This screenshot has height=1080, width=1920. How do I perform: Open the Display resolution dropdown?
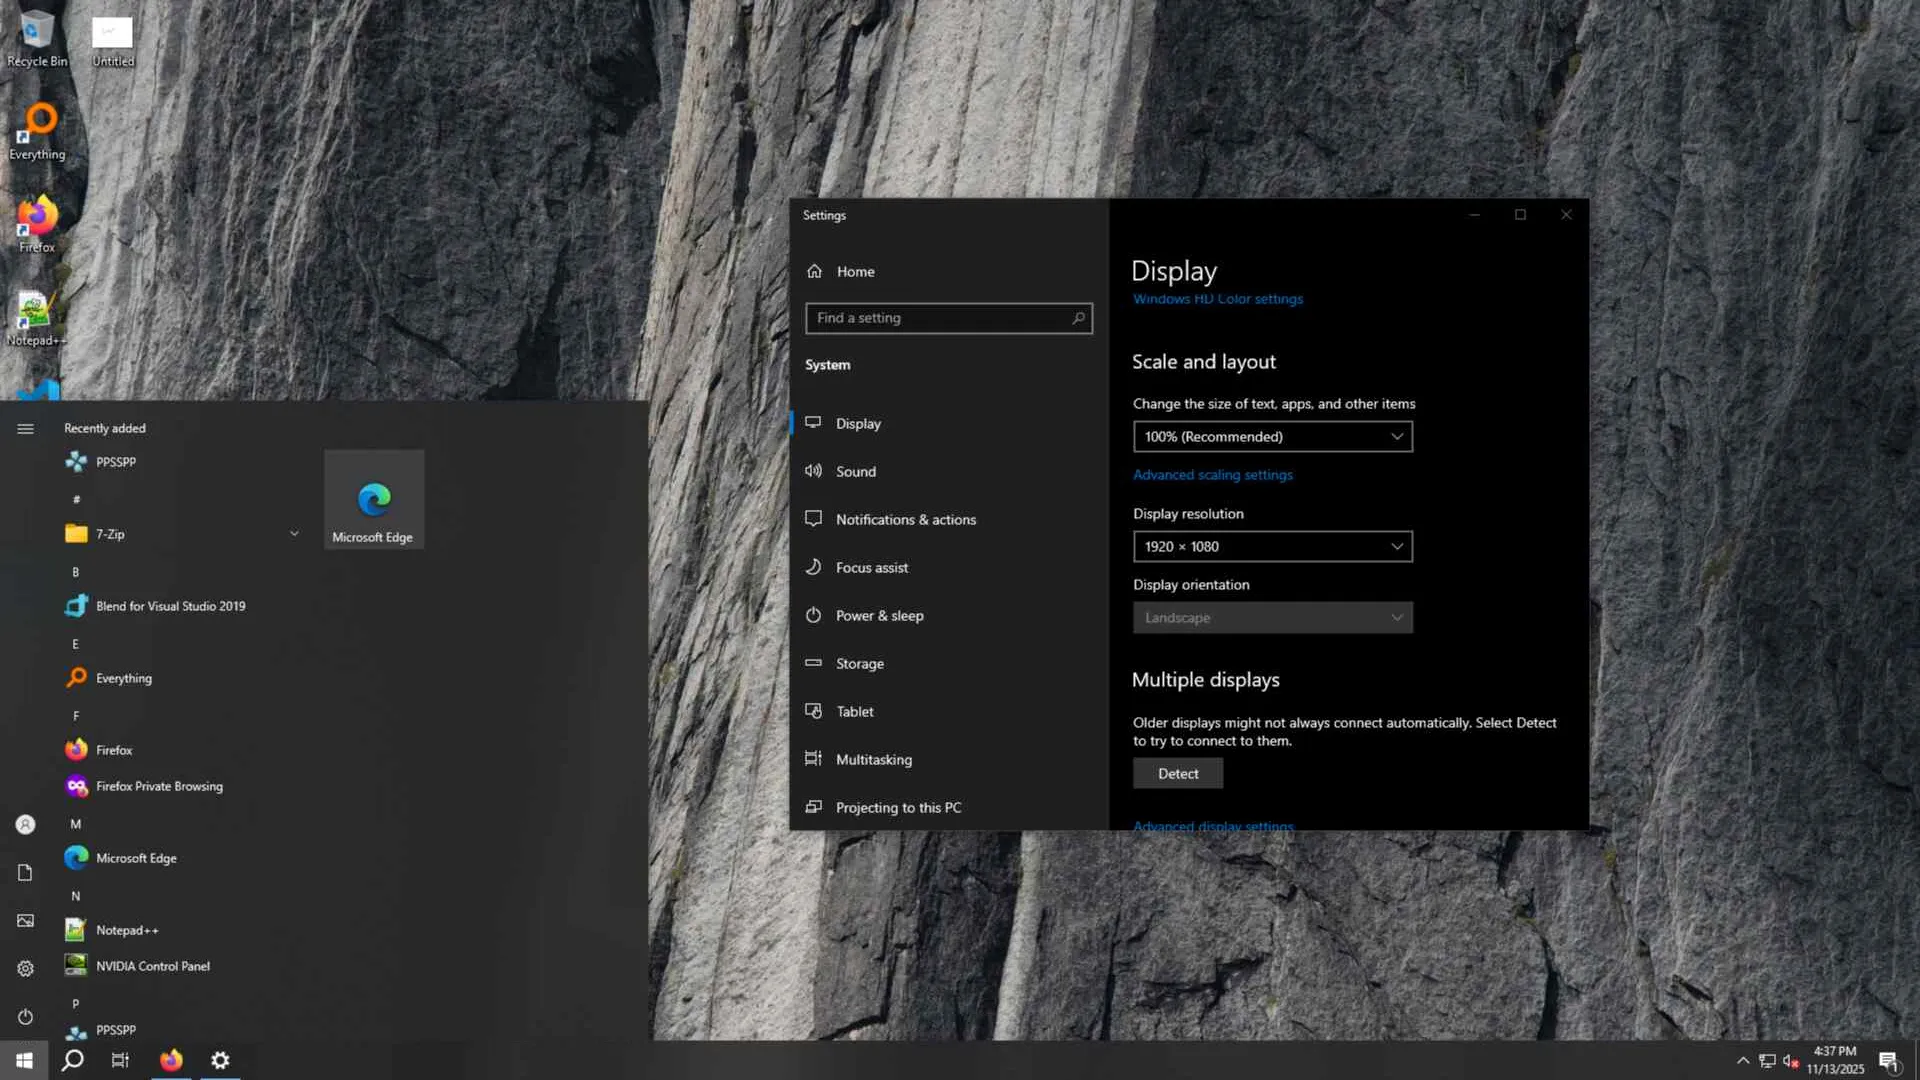tap(1272, 546)
